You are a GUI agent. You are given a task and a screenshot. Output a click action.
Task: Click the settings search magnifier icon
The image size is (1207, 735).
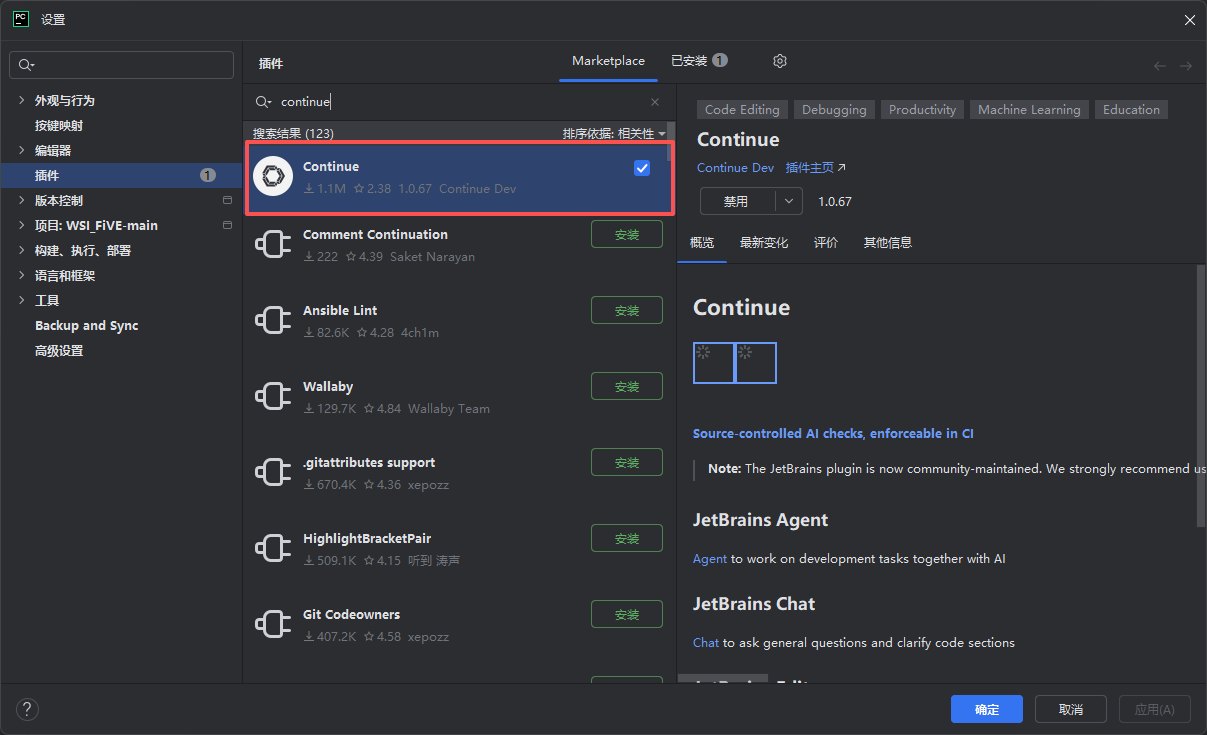pos(26,65)
